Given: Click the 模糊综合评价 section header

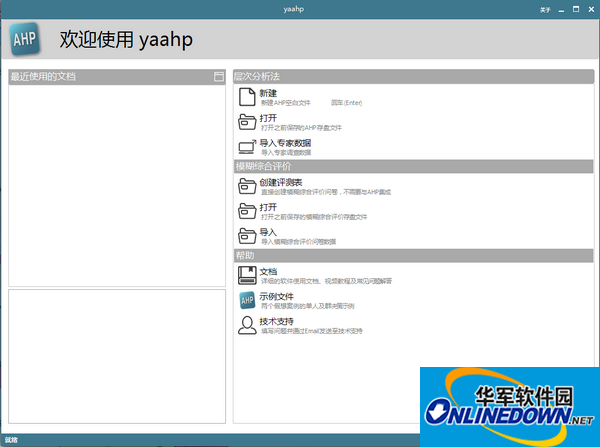Looking at the screenshot, I should (x=413, y=166).
